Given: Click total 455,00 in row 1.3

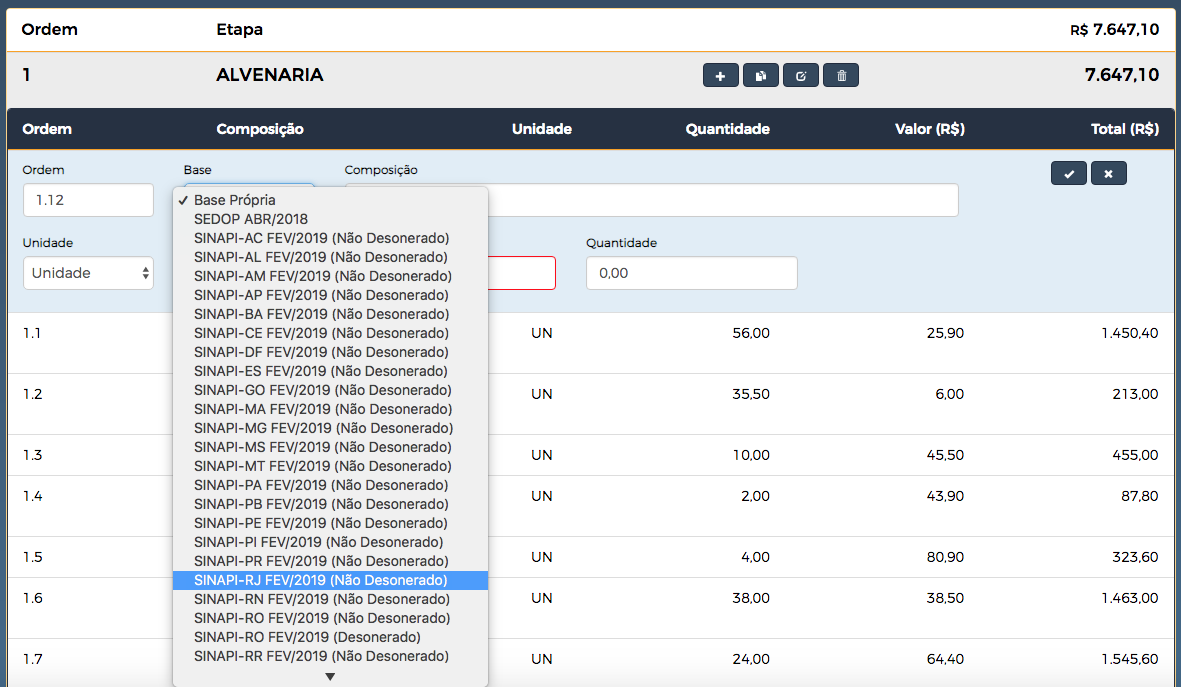Looking at the screenshot, I should [x=1135, y=455].
